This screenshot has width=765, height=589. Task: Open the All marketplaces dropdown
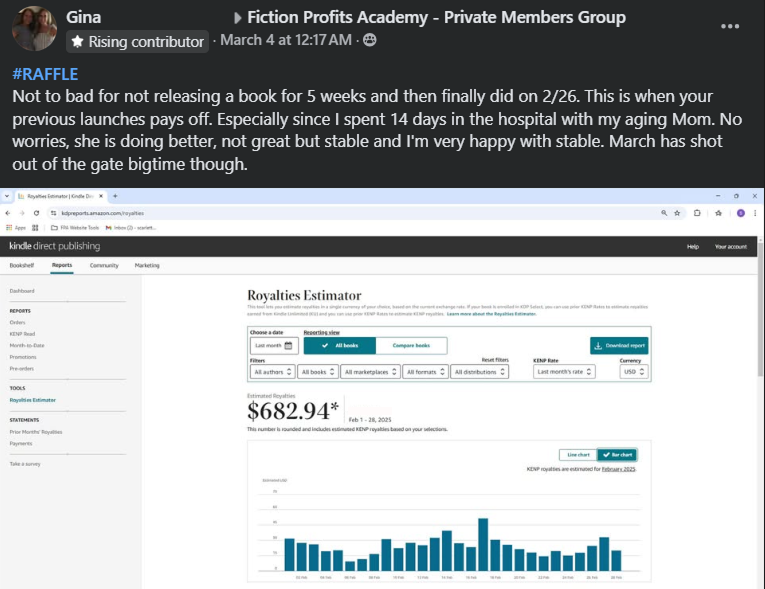369,371
